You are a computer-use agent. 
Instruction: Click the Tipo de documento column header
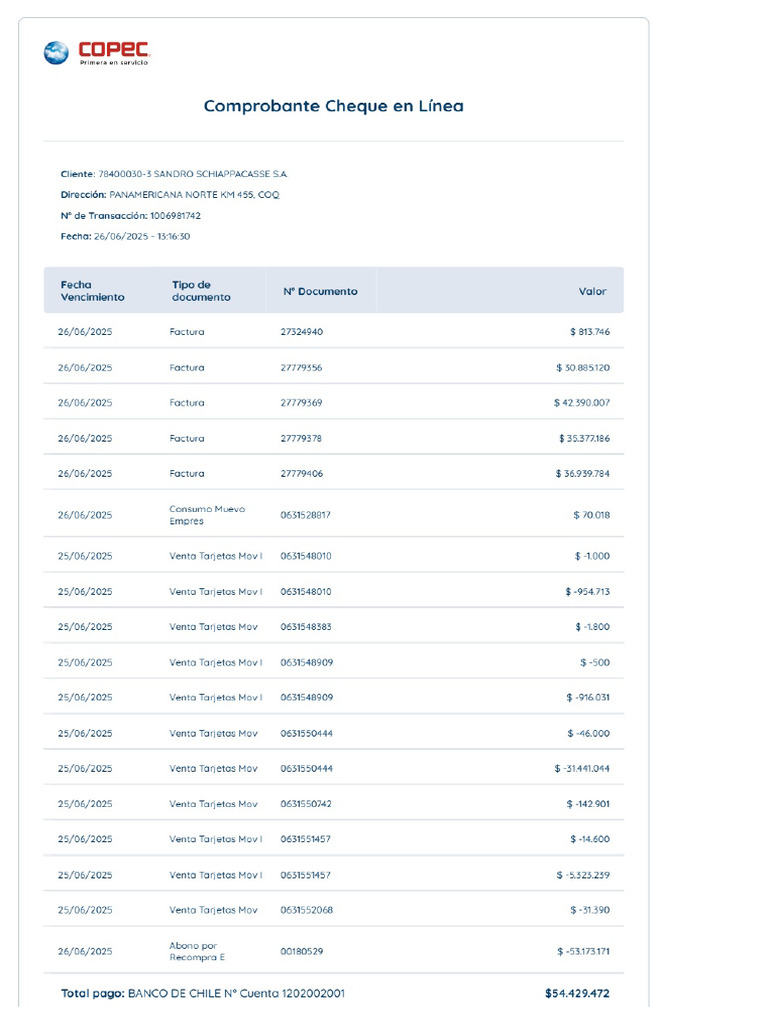coord(200,291)
